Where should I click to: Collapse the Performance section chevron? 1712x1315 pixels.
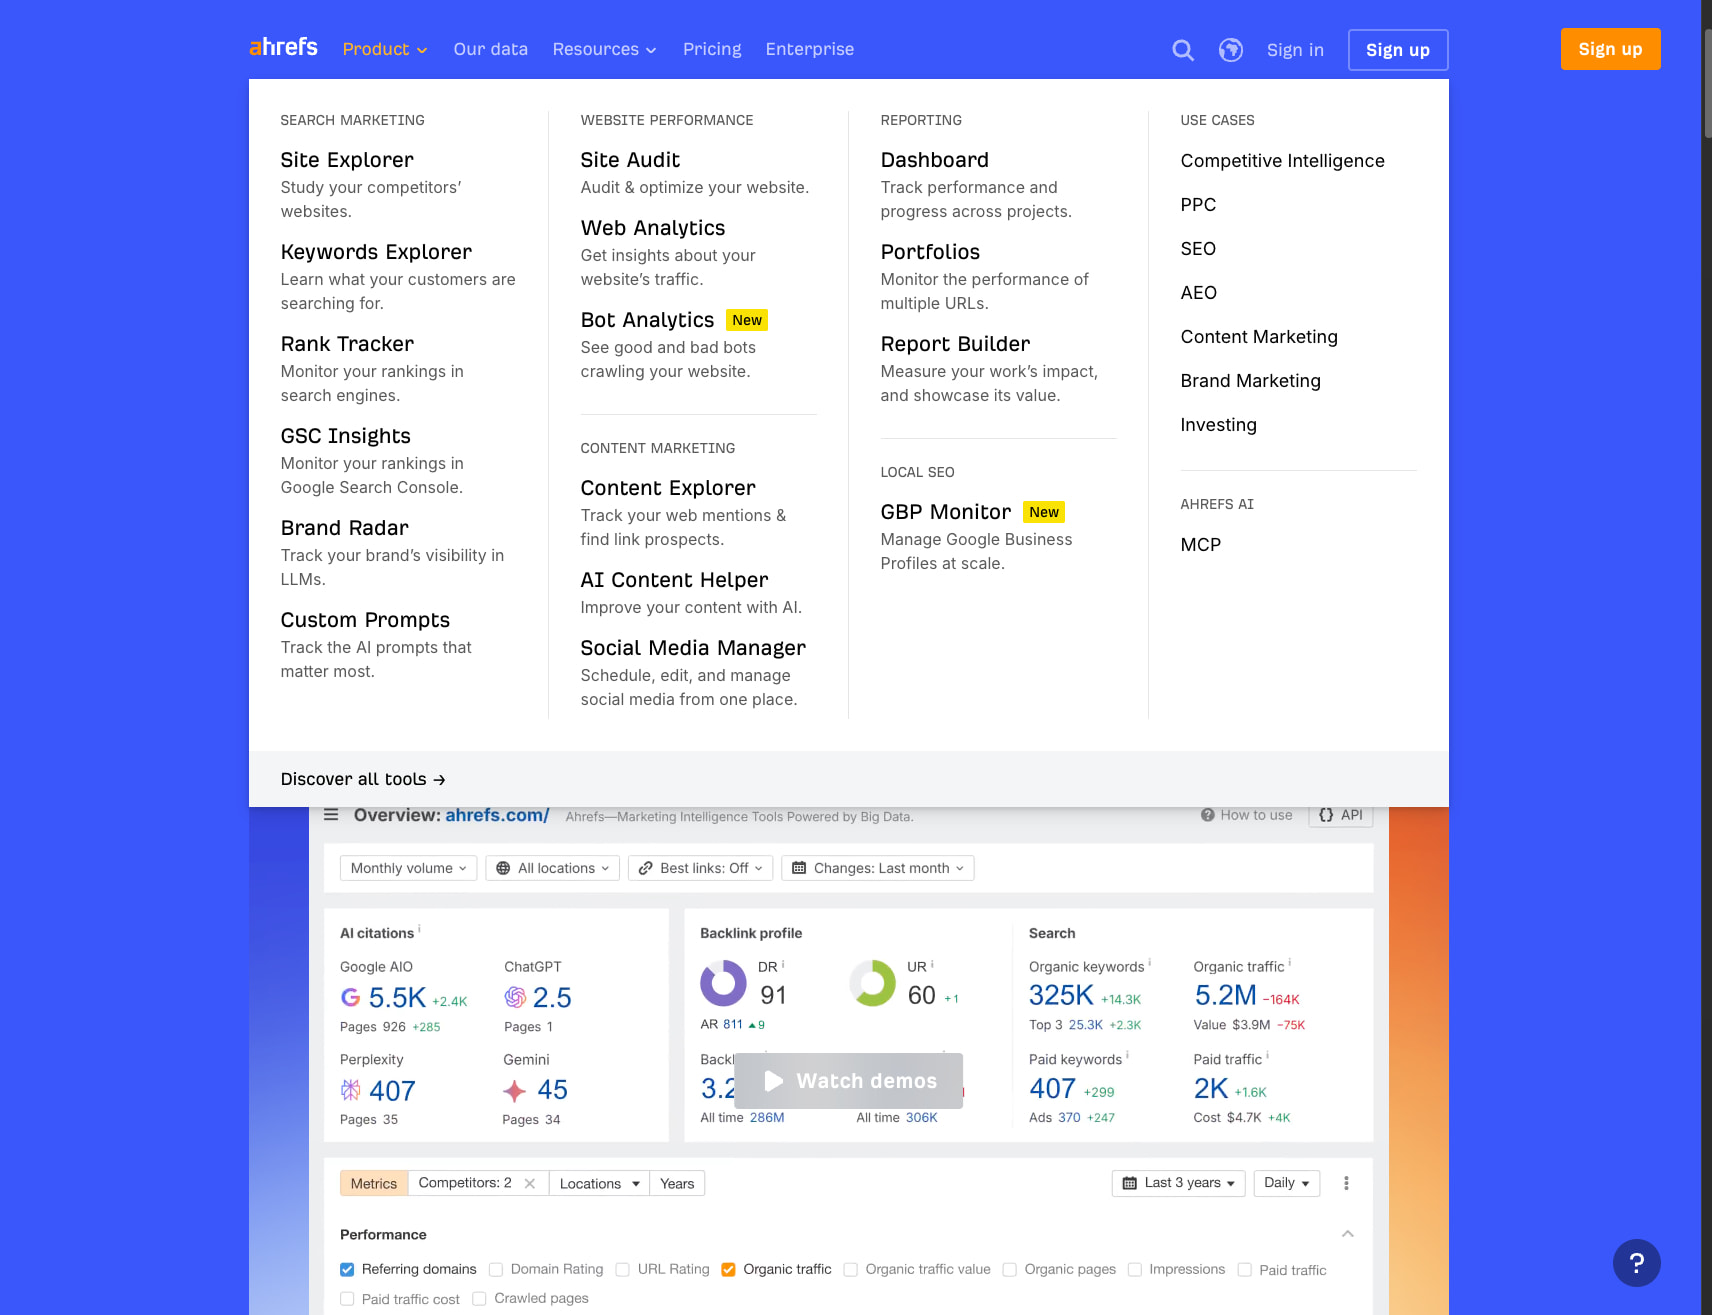pyautogui.click(x=1348, y=1234)
